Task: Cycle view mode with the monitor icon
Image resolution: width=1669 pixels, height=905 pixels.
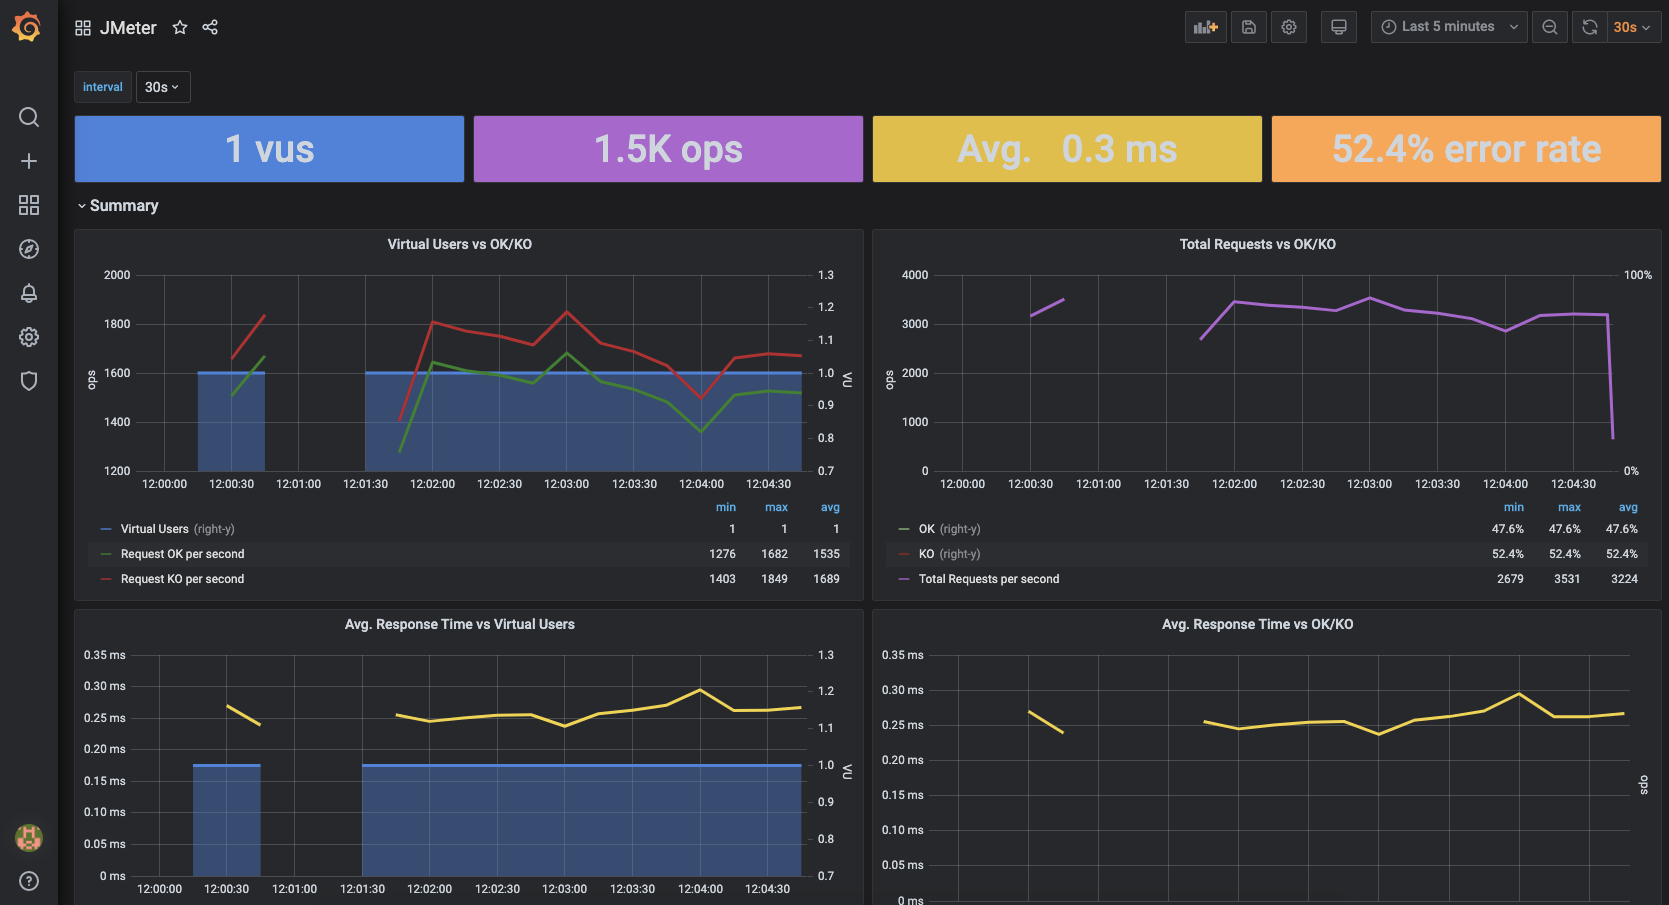Action: pos(1339,27)
